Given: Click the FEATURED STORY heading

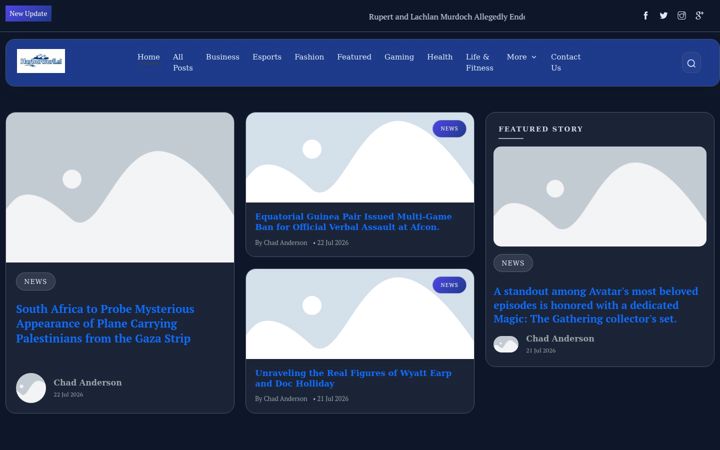Looking at the screenshot, I should [x=541, y=129].
